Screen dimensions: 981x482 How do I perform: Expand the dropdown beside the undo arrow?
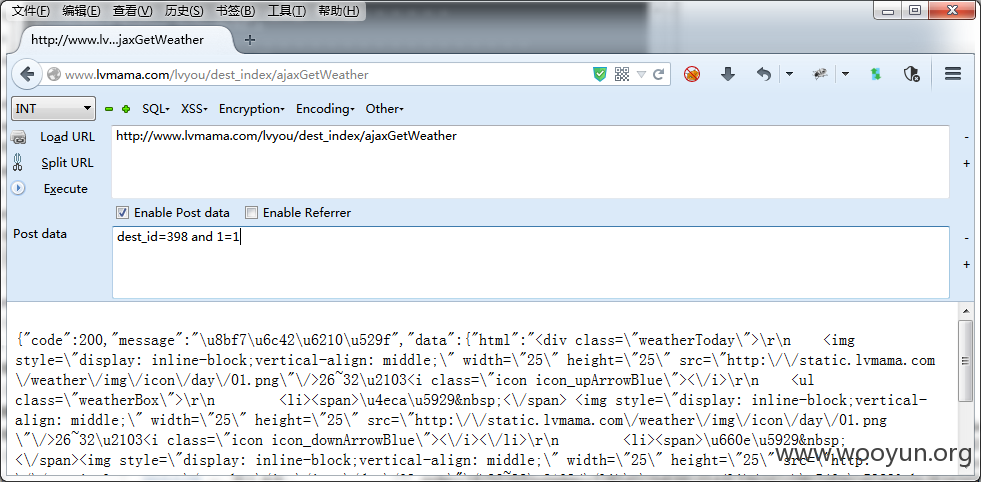(789, 74)
